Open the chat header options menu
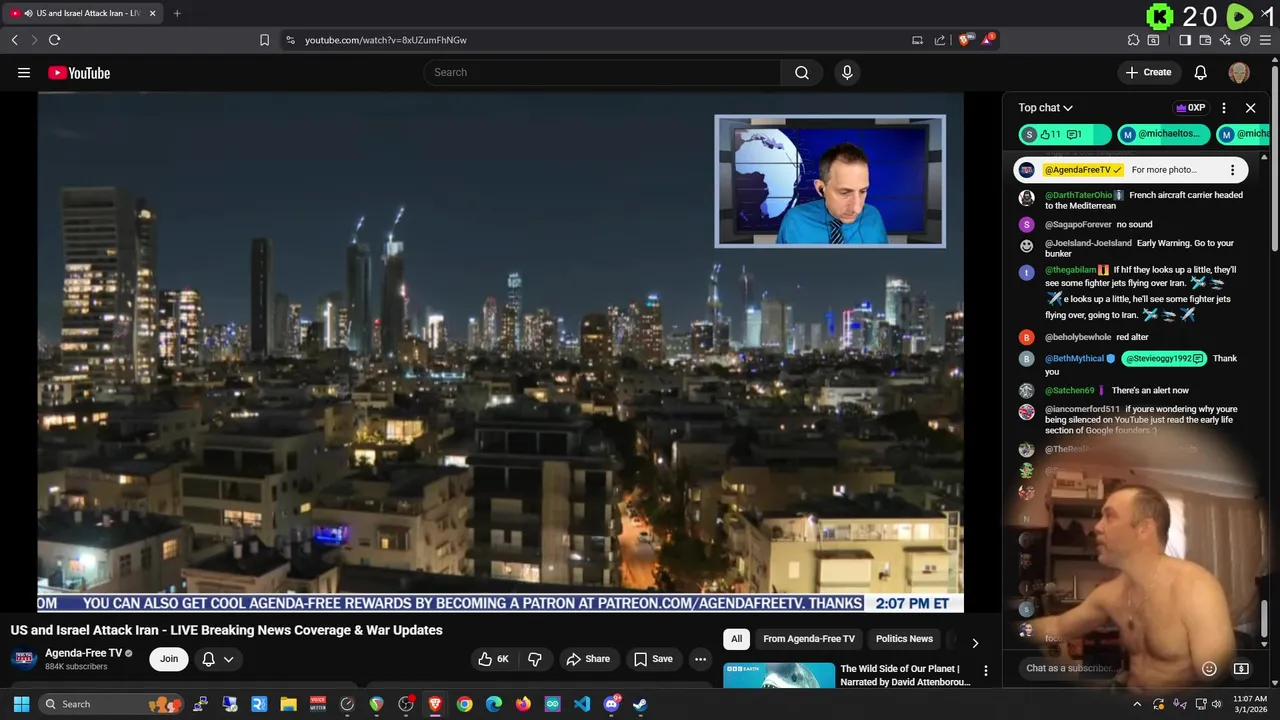Viewport: 1280px width, 720px height. pyautogui.click(x=1224, y=108)
